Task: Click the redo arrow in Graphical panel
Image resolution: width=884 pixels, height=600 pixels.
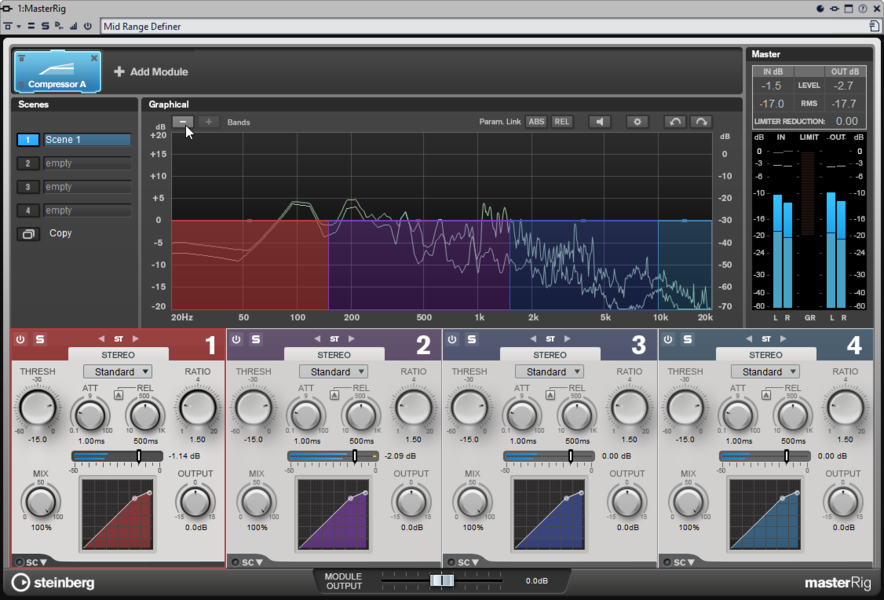Action: point(701,122)
